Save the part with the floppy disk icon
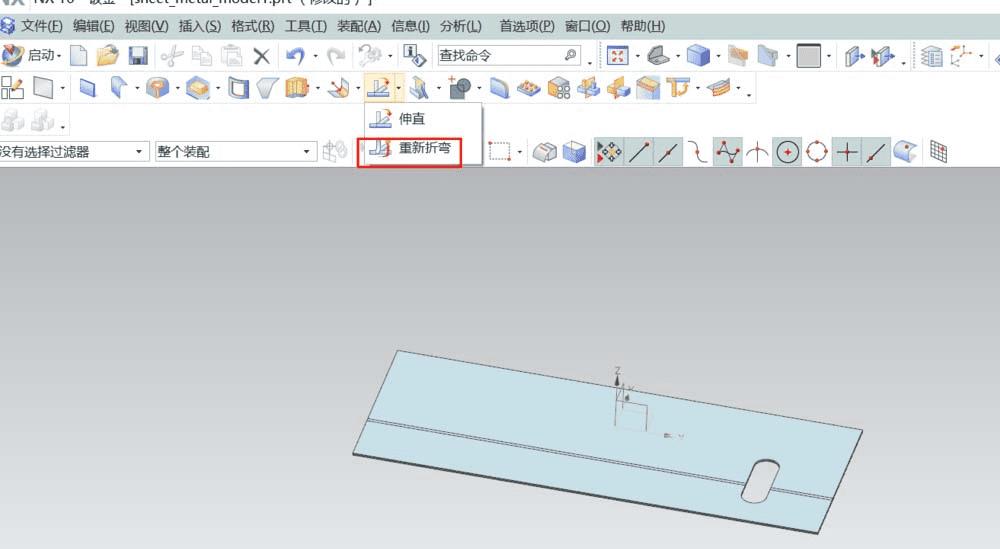Screen dimensions: 1000x549 click(138, 56)
